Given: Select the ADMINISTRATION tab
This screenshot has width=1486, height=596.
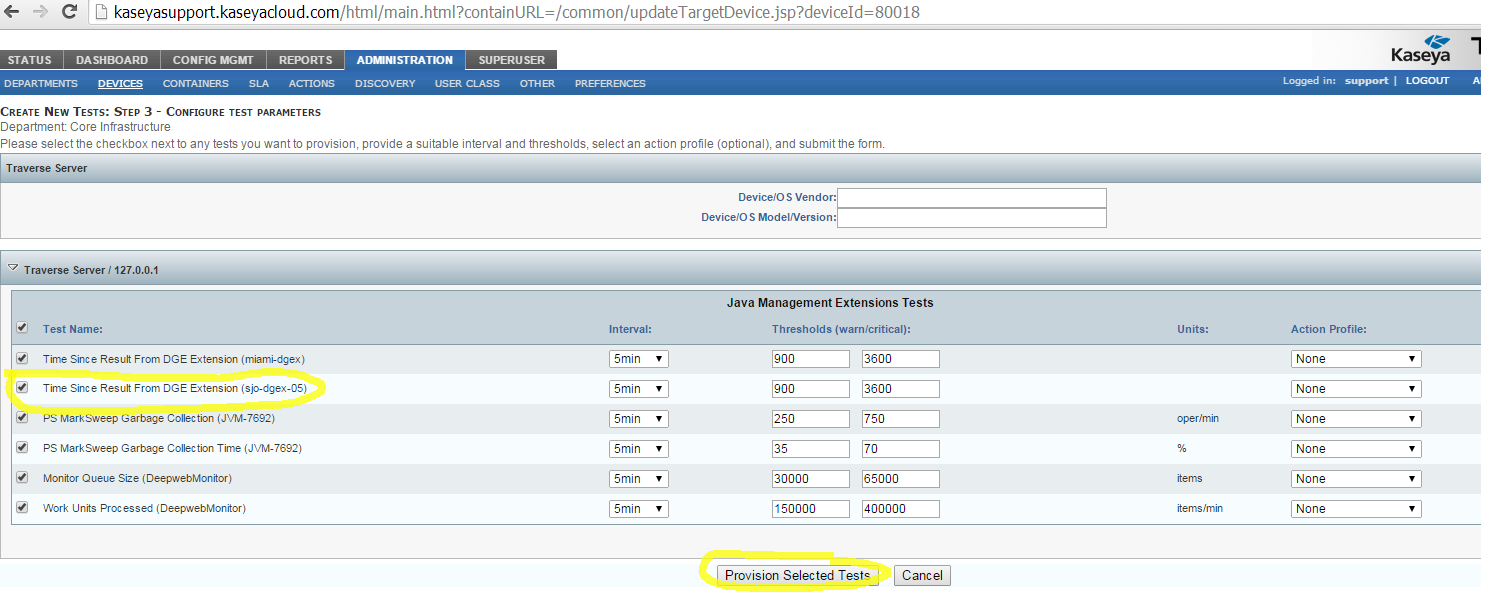Looking at the screenshot, I should tap(405, 60).
